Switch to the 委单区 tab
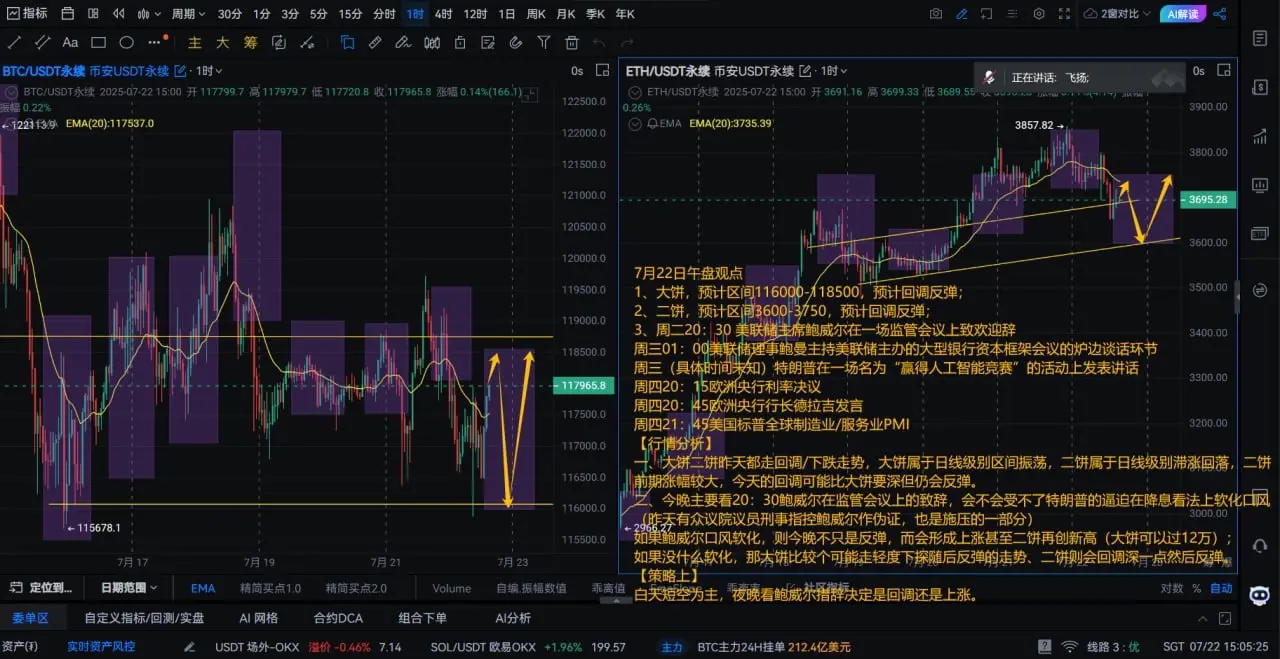Viewport: 1280px width, 659px height. tap(30, 618)
